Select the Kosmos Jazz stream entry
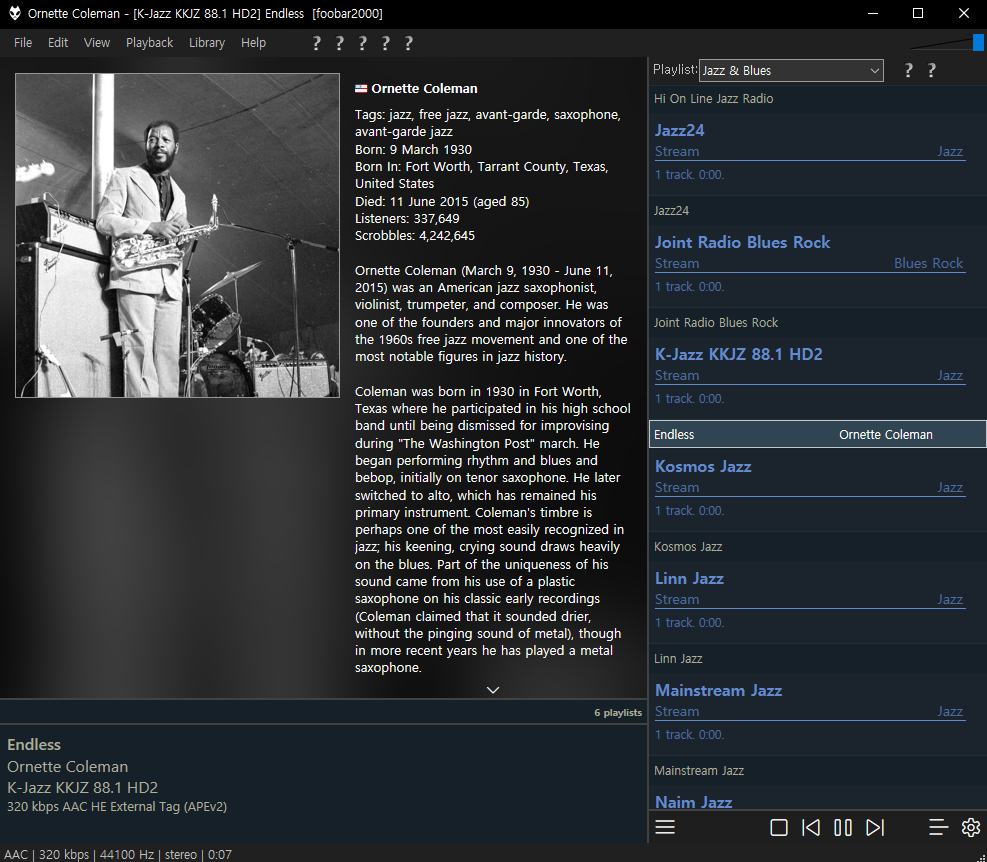 (x=703, y=466)
